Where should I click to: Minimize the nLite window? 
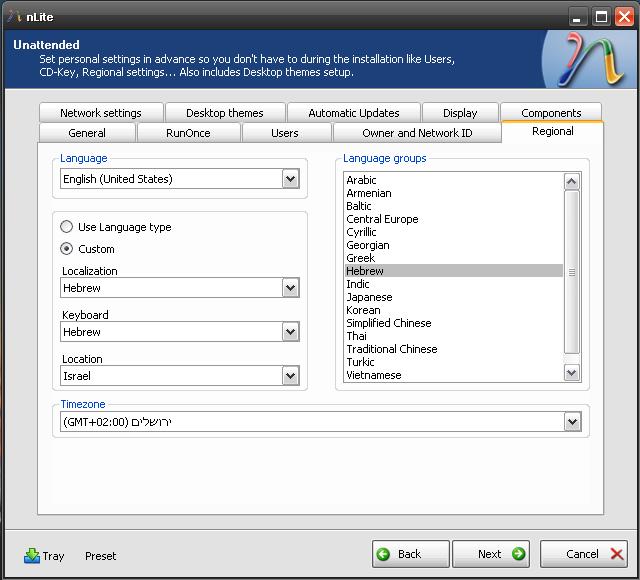[x=577, y=17]
